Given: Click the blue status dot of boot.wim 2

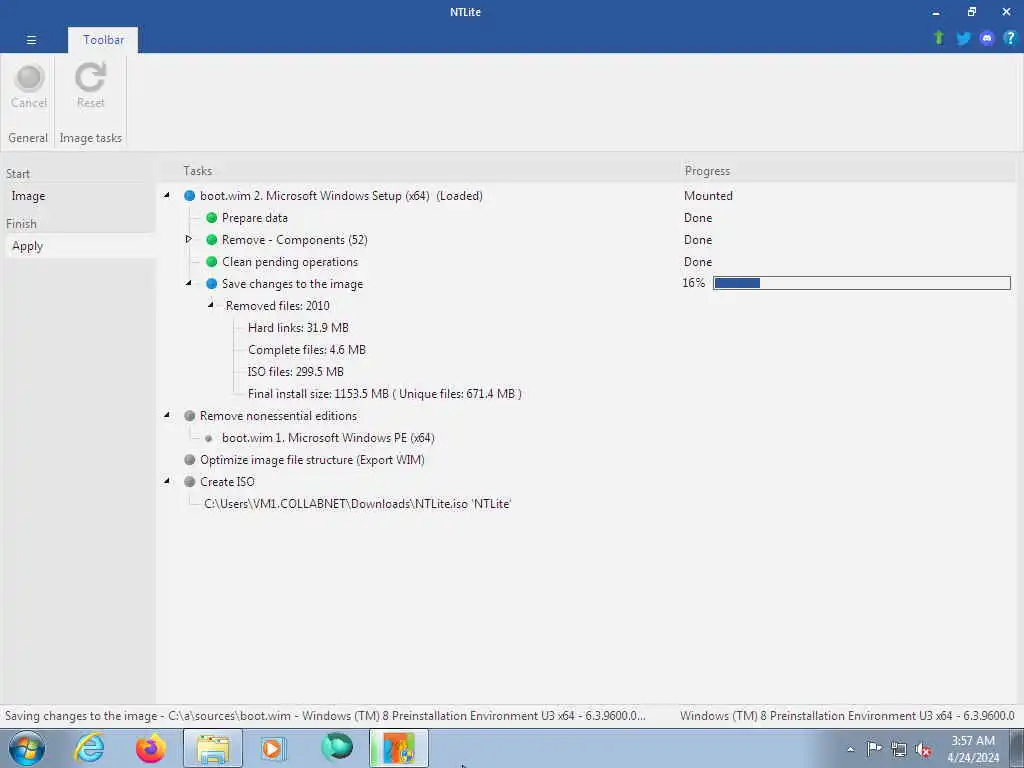Looking at the screenshot, I should click(189, 196).
